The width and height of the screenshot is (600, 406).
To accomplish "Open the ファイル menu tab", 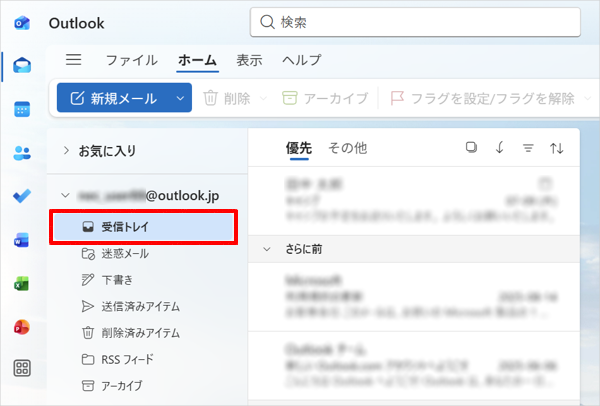I will (132, 60).
